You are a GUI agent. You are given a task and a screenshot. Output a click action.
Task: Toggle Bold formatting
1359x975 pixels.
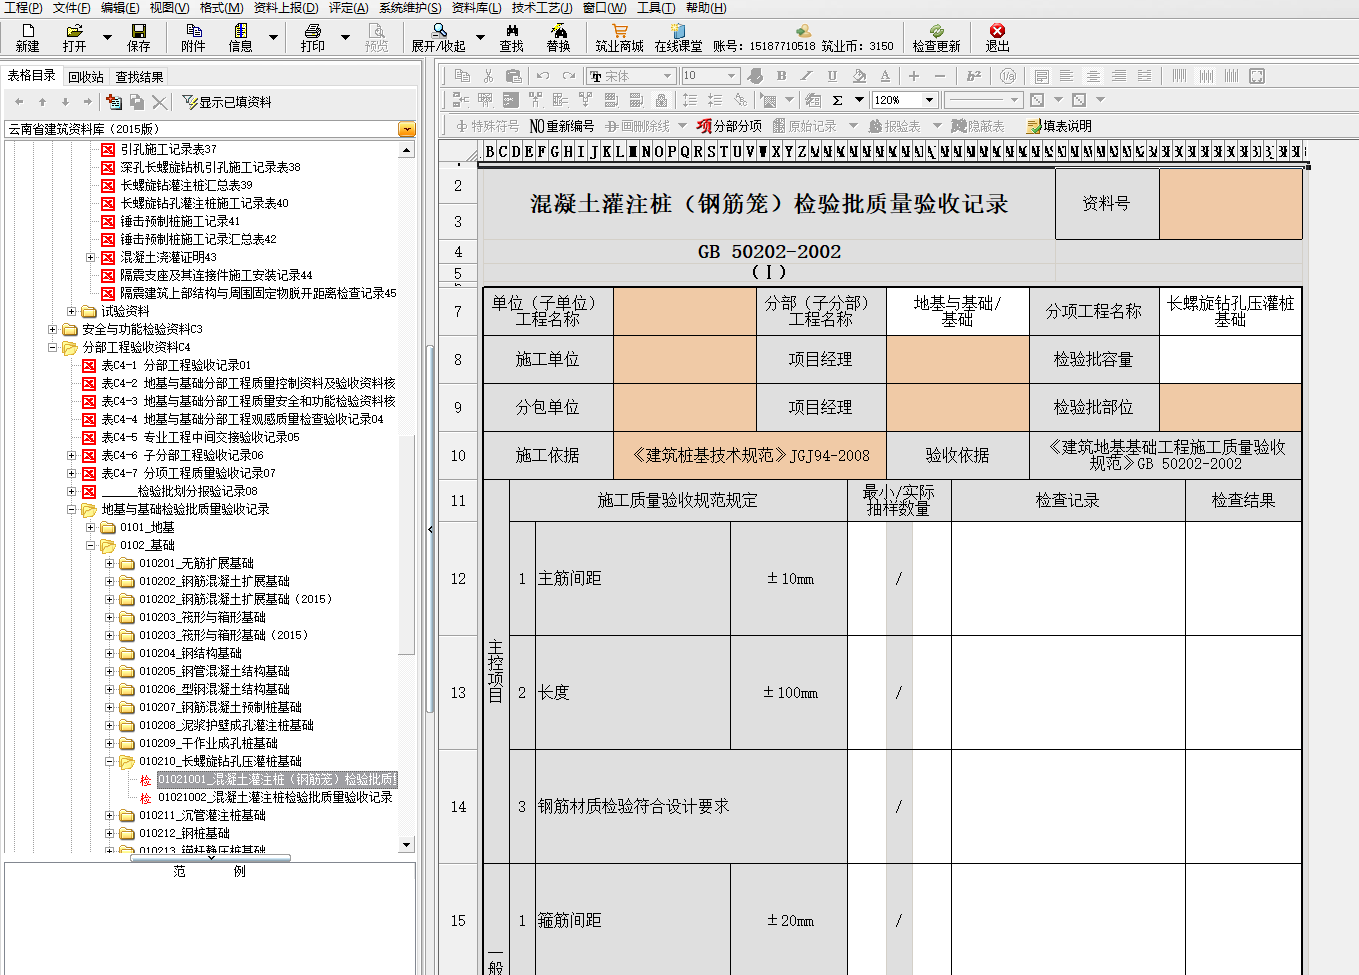pyautogui.click(x=781, y=76)
